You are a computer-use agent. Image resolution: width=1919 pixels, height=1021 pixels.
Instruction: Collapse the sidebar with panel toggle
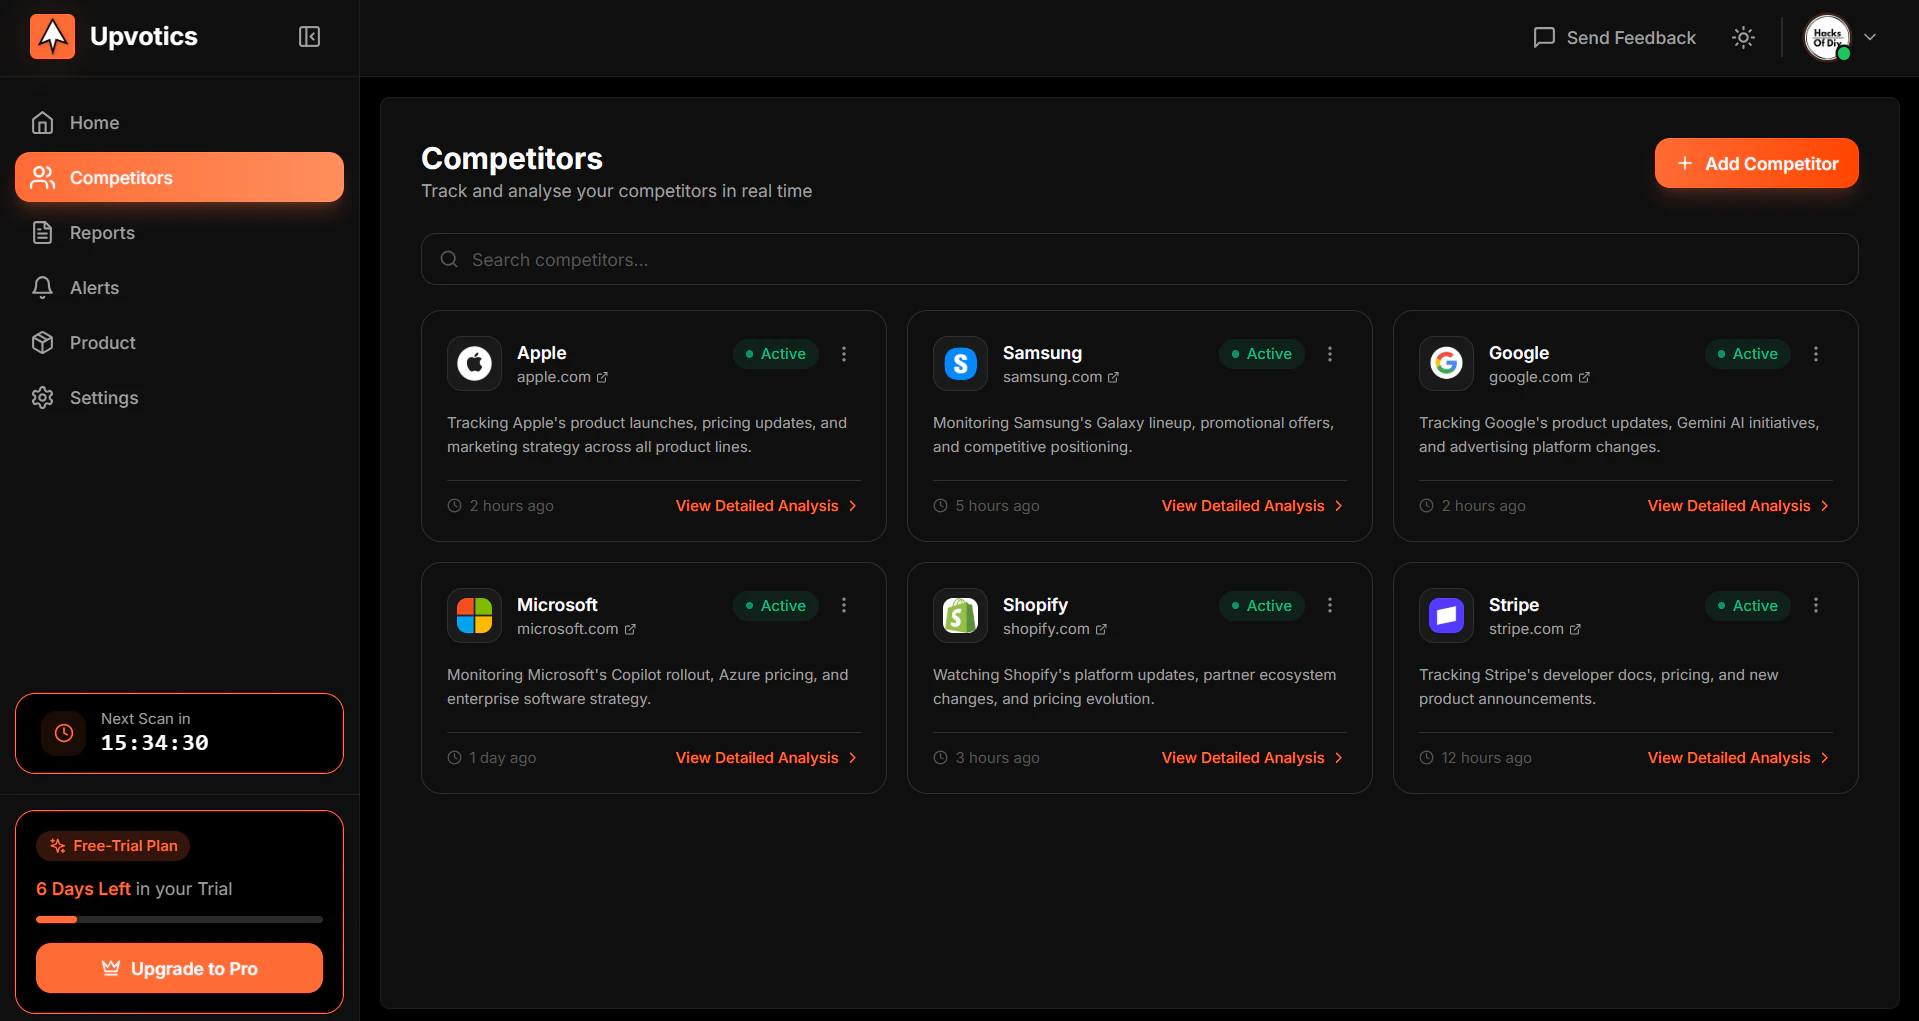coord(309,36)
